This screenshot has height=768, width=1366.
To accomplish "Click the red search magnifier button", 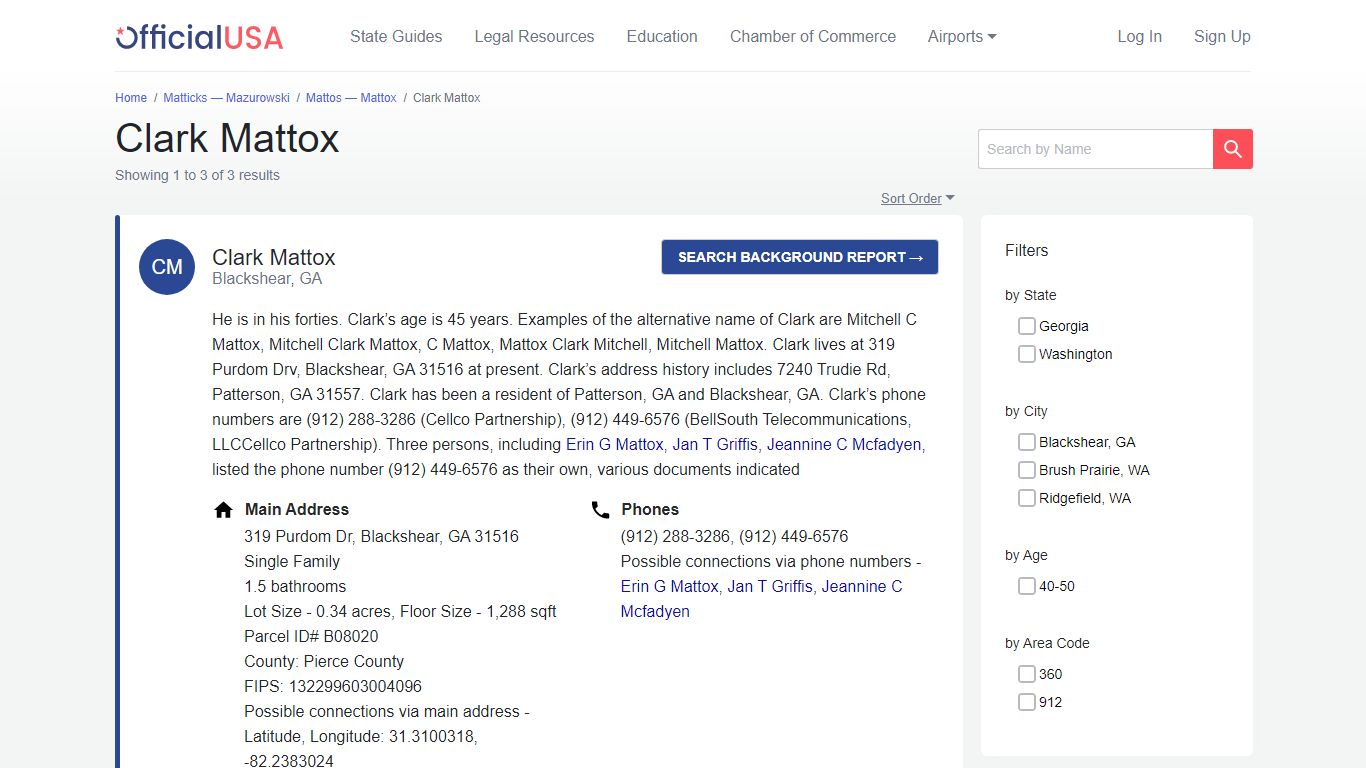I will tap(1233, 149).
